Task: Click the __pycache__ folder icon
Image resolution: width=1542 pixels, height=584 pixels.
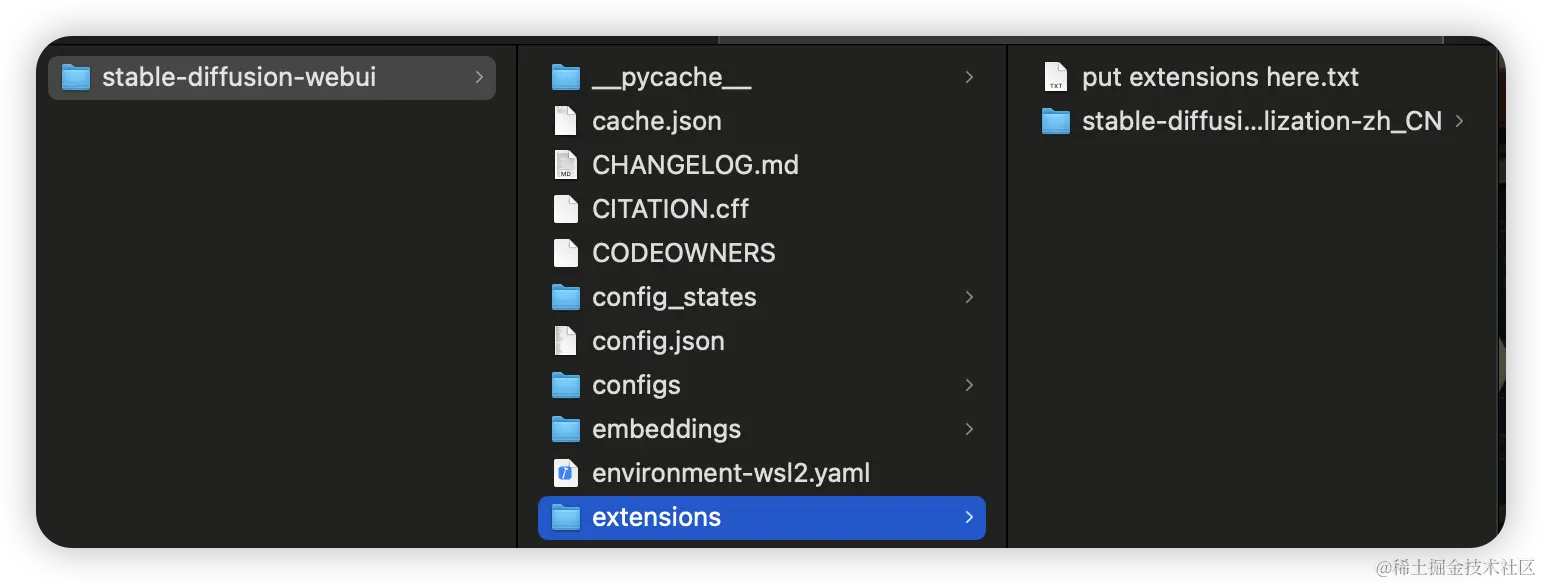Action: pos(566,77)
